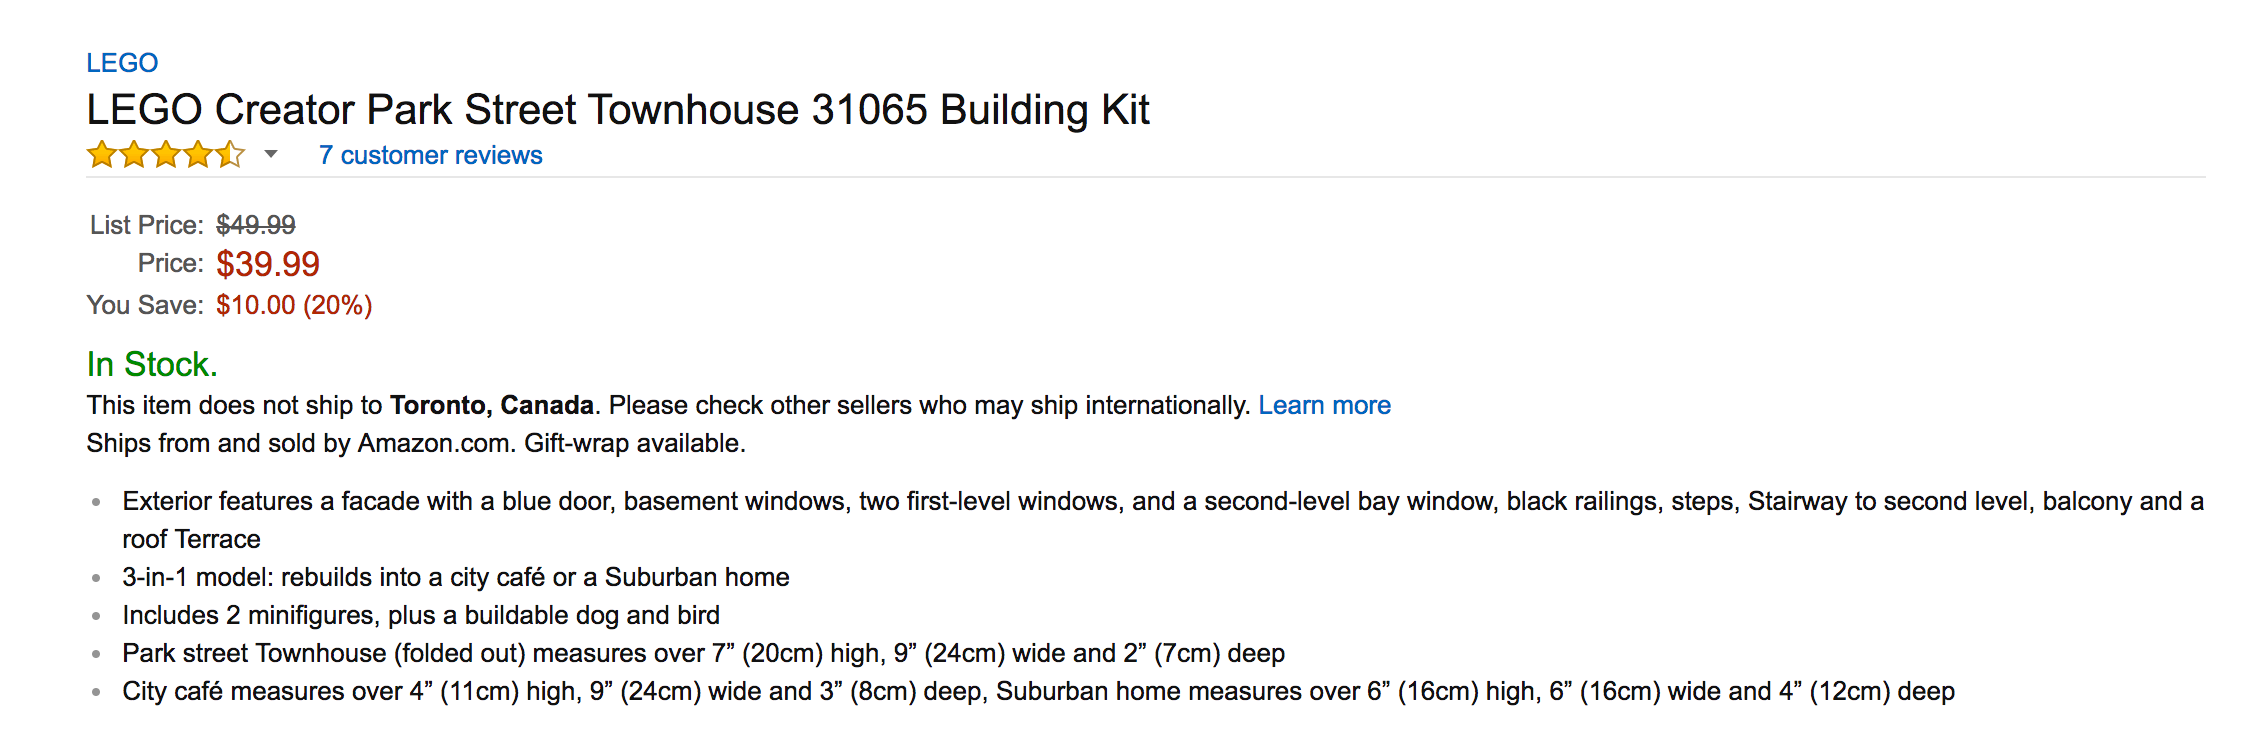This screenshot has height=730, width=2244.
Task: Click the green In Stock status text
Action: (x=152, y=364)
